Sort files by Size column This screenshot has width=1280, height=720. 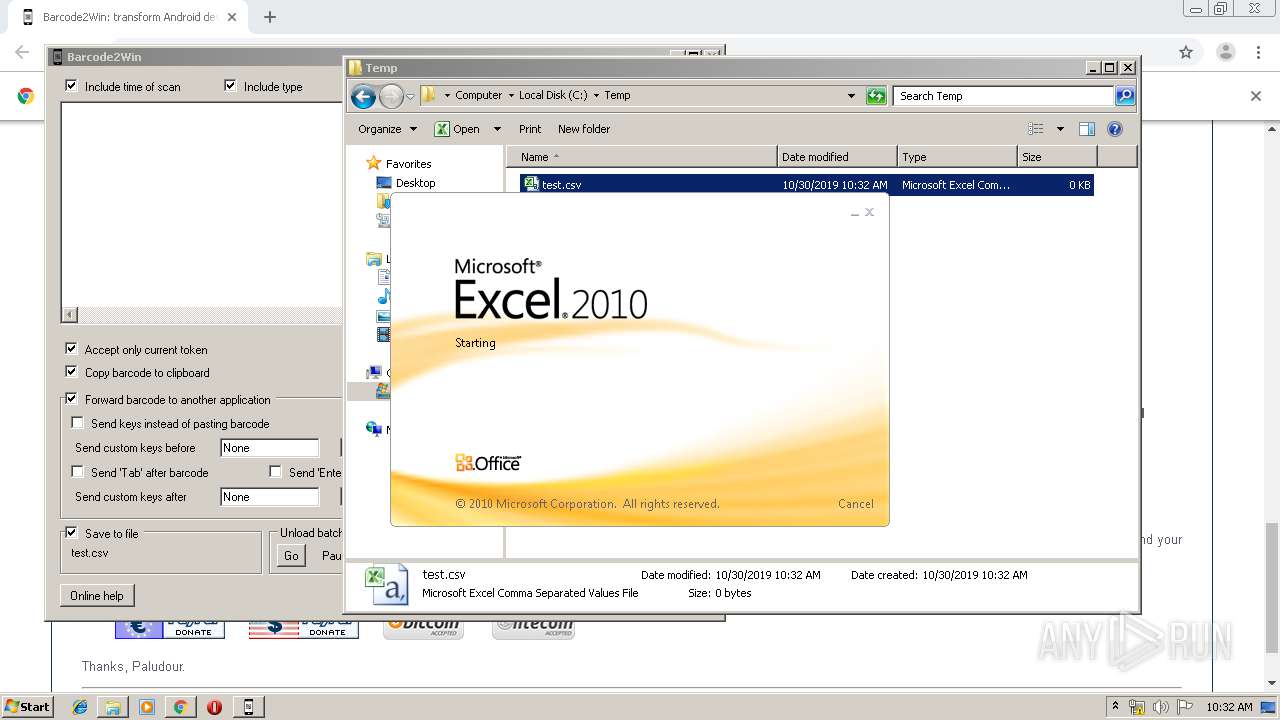[x=1057, y=157]
